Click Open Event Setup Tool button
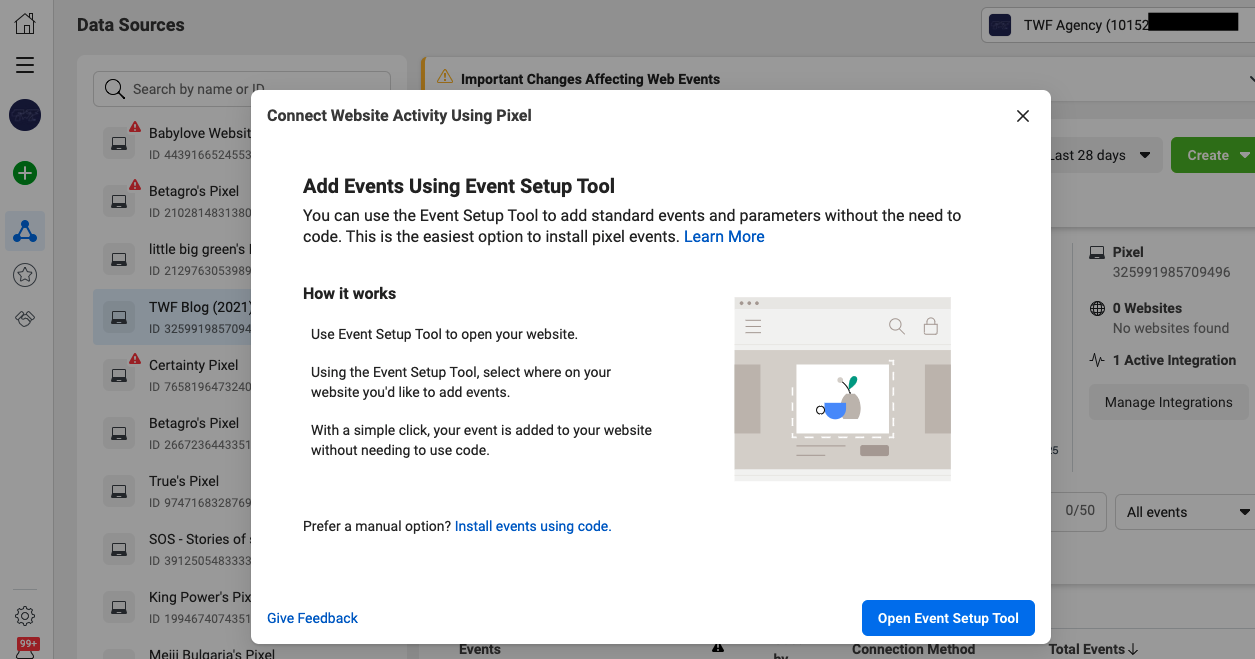Image resolution: width=1255 pixels, height=659 pixels. [947, 618]
